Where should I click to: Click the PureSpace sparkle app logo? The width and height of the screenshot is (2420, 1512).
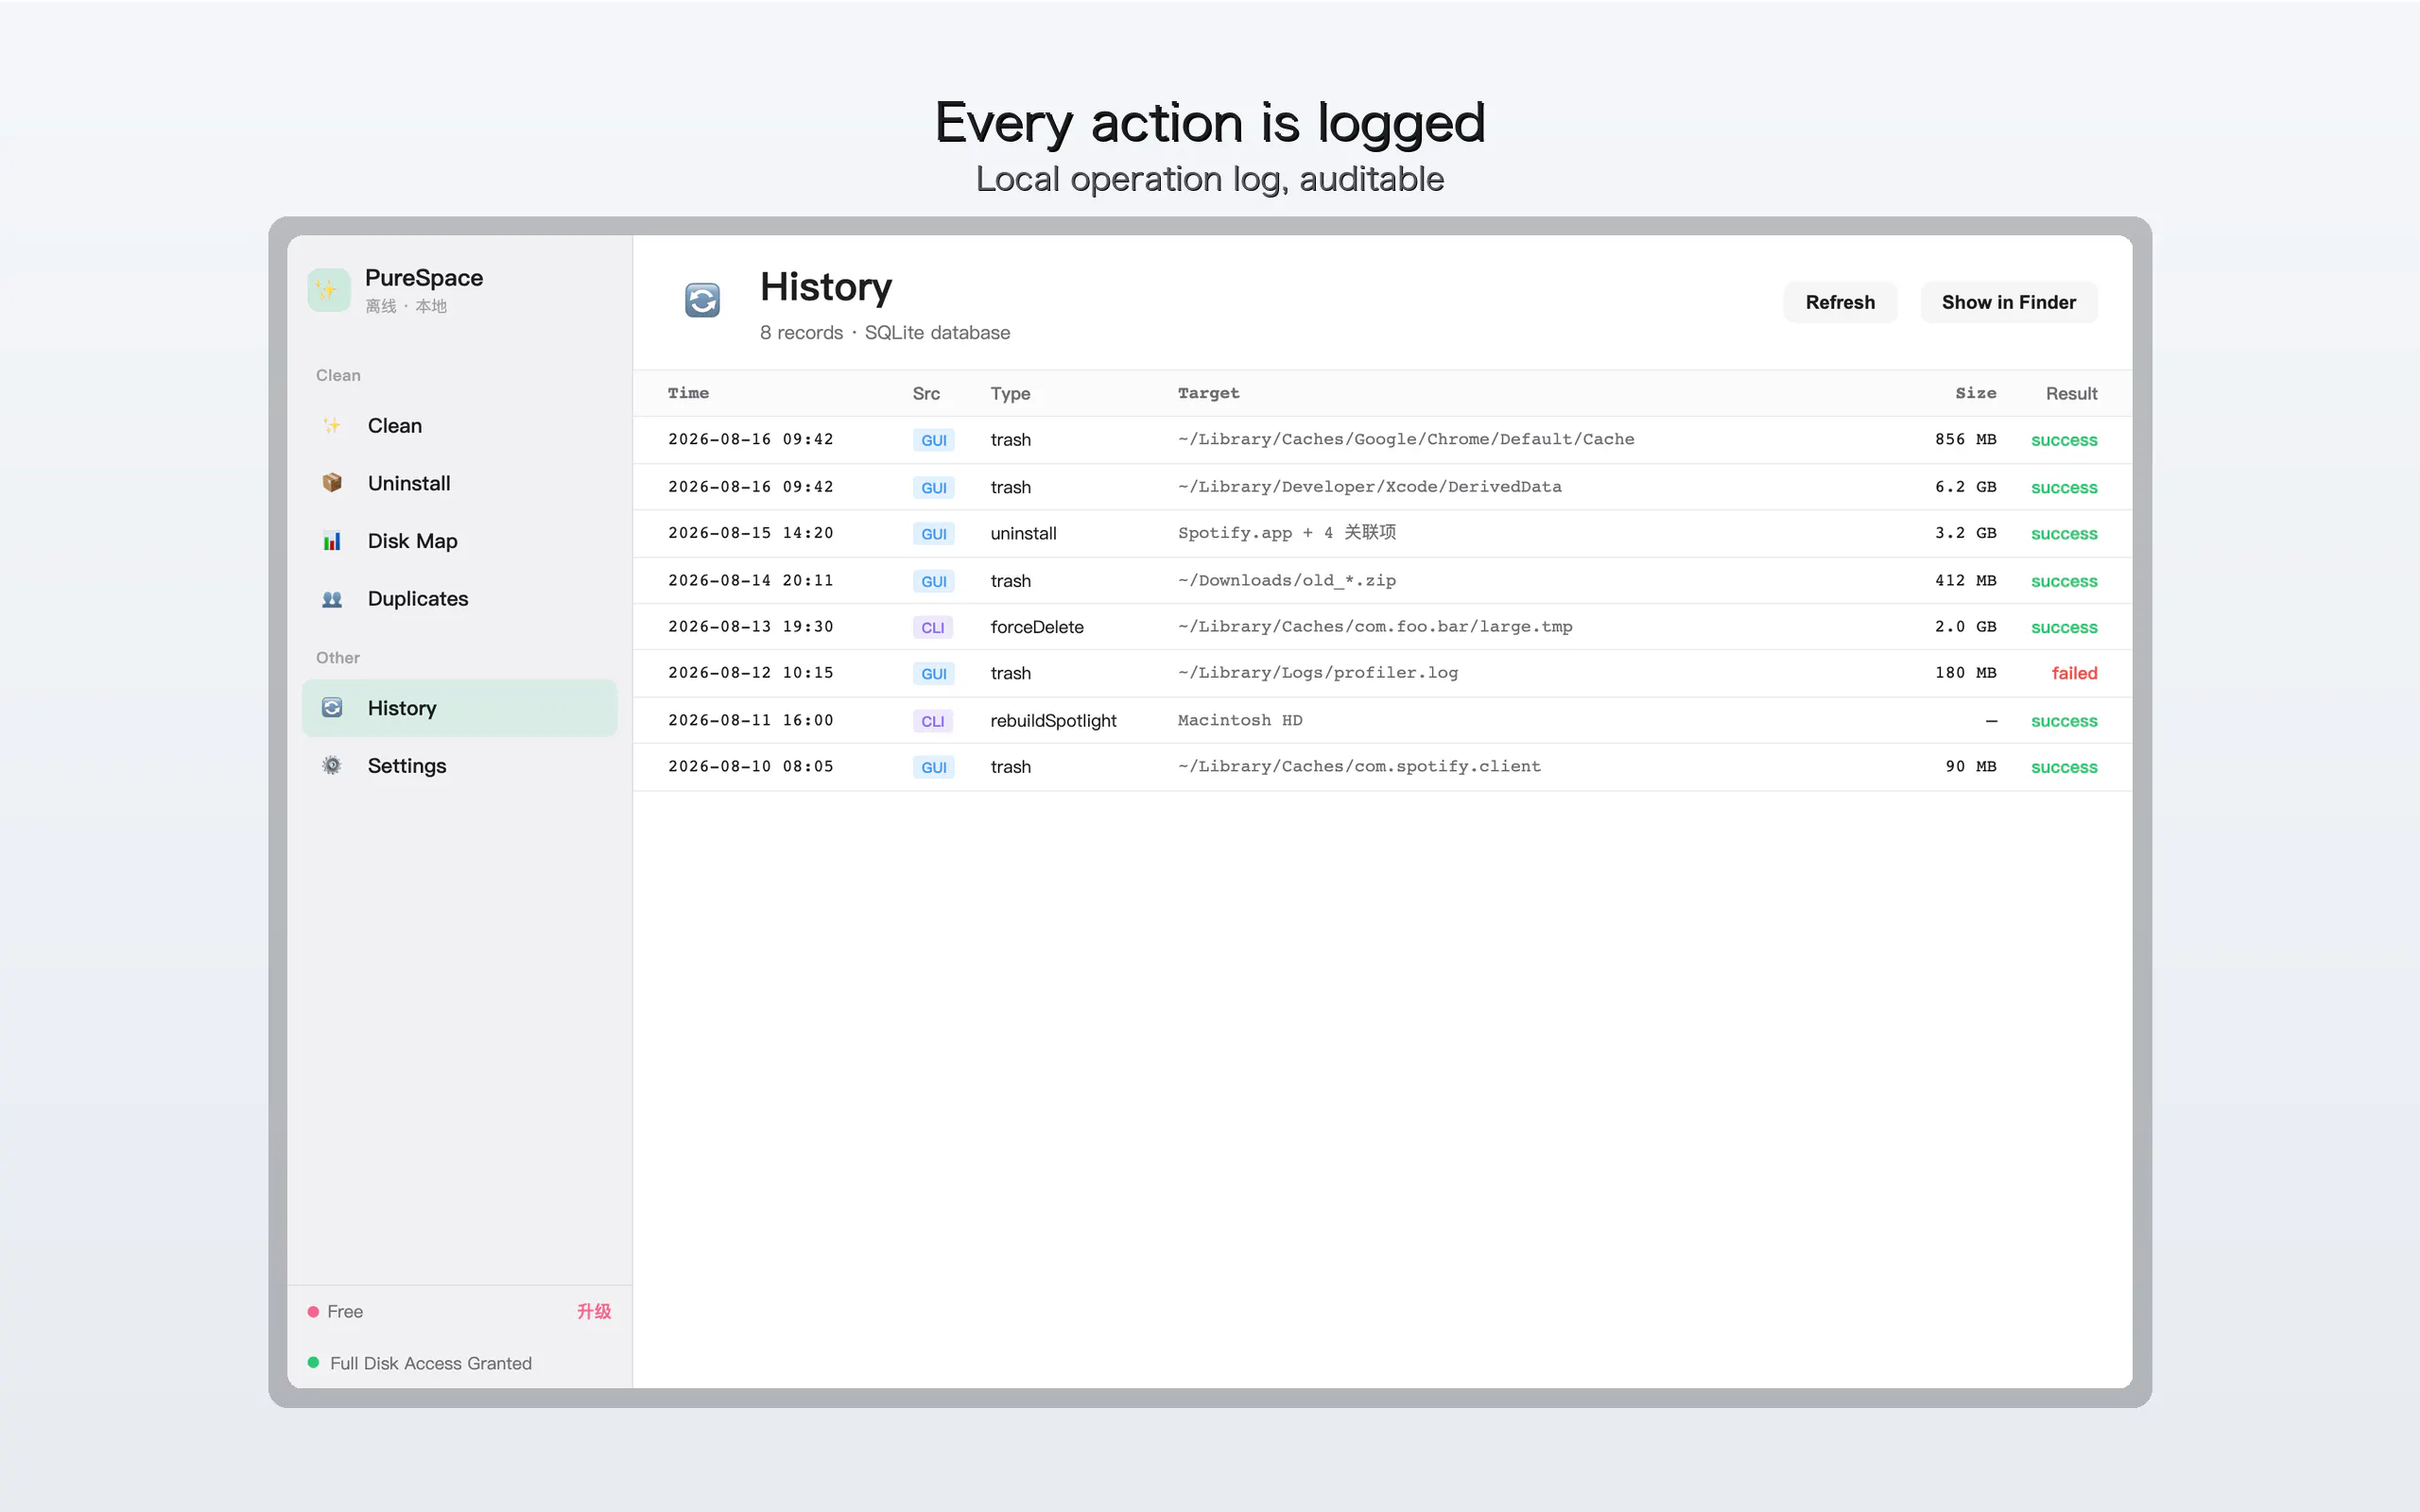(328, 290)
